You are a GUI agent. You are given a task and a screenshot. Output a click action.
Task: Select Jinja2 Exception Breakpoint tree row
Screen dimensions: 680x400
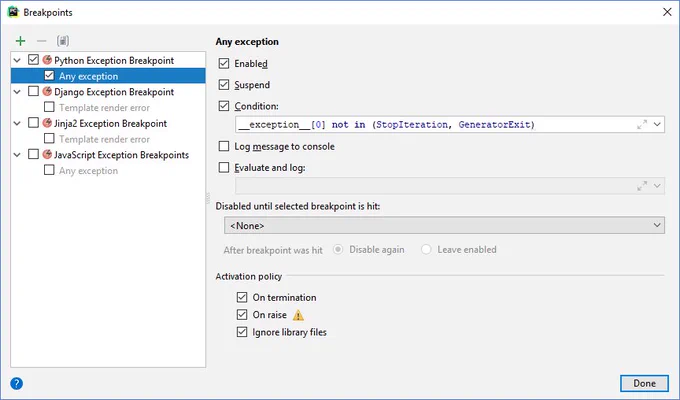click(x=108, y=123)
